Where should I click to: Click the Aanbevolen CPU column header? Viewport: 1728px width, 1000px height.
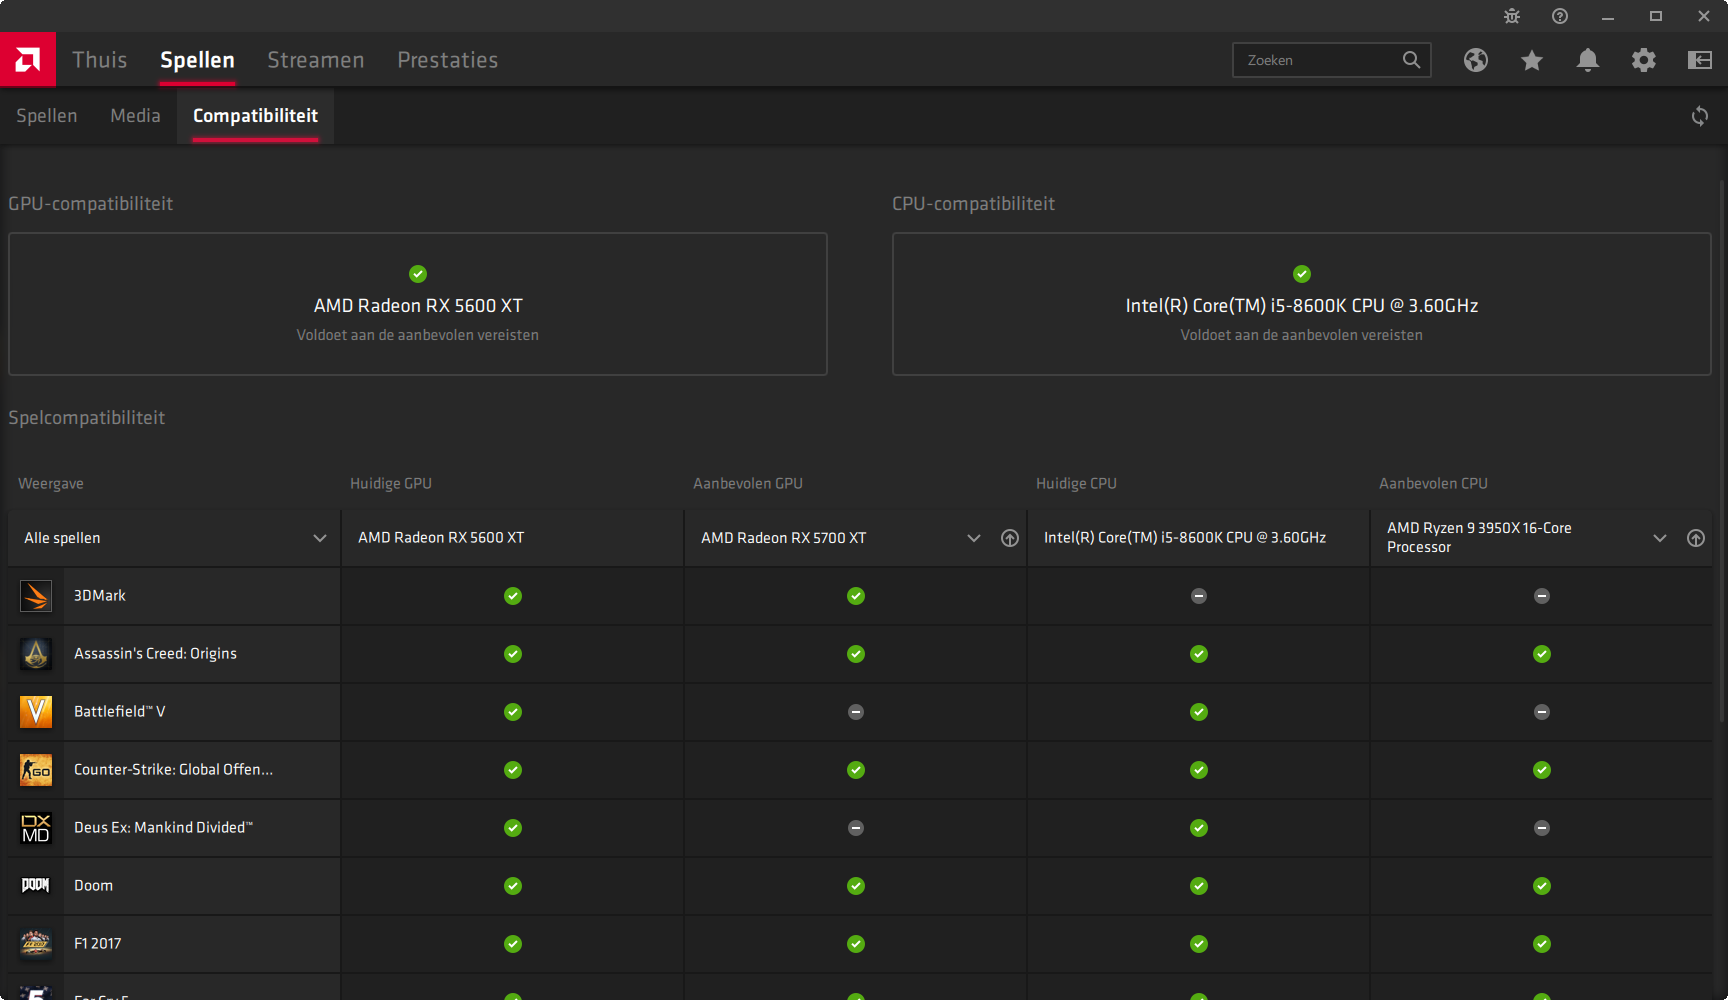1433,484
